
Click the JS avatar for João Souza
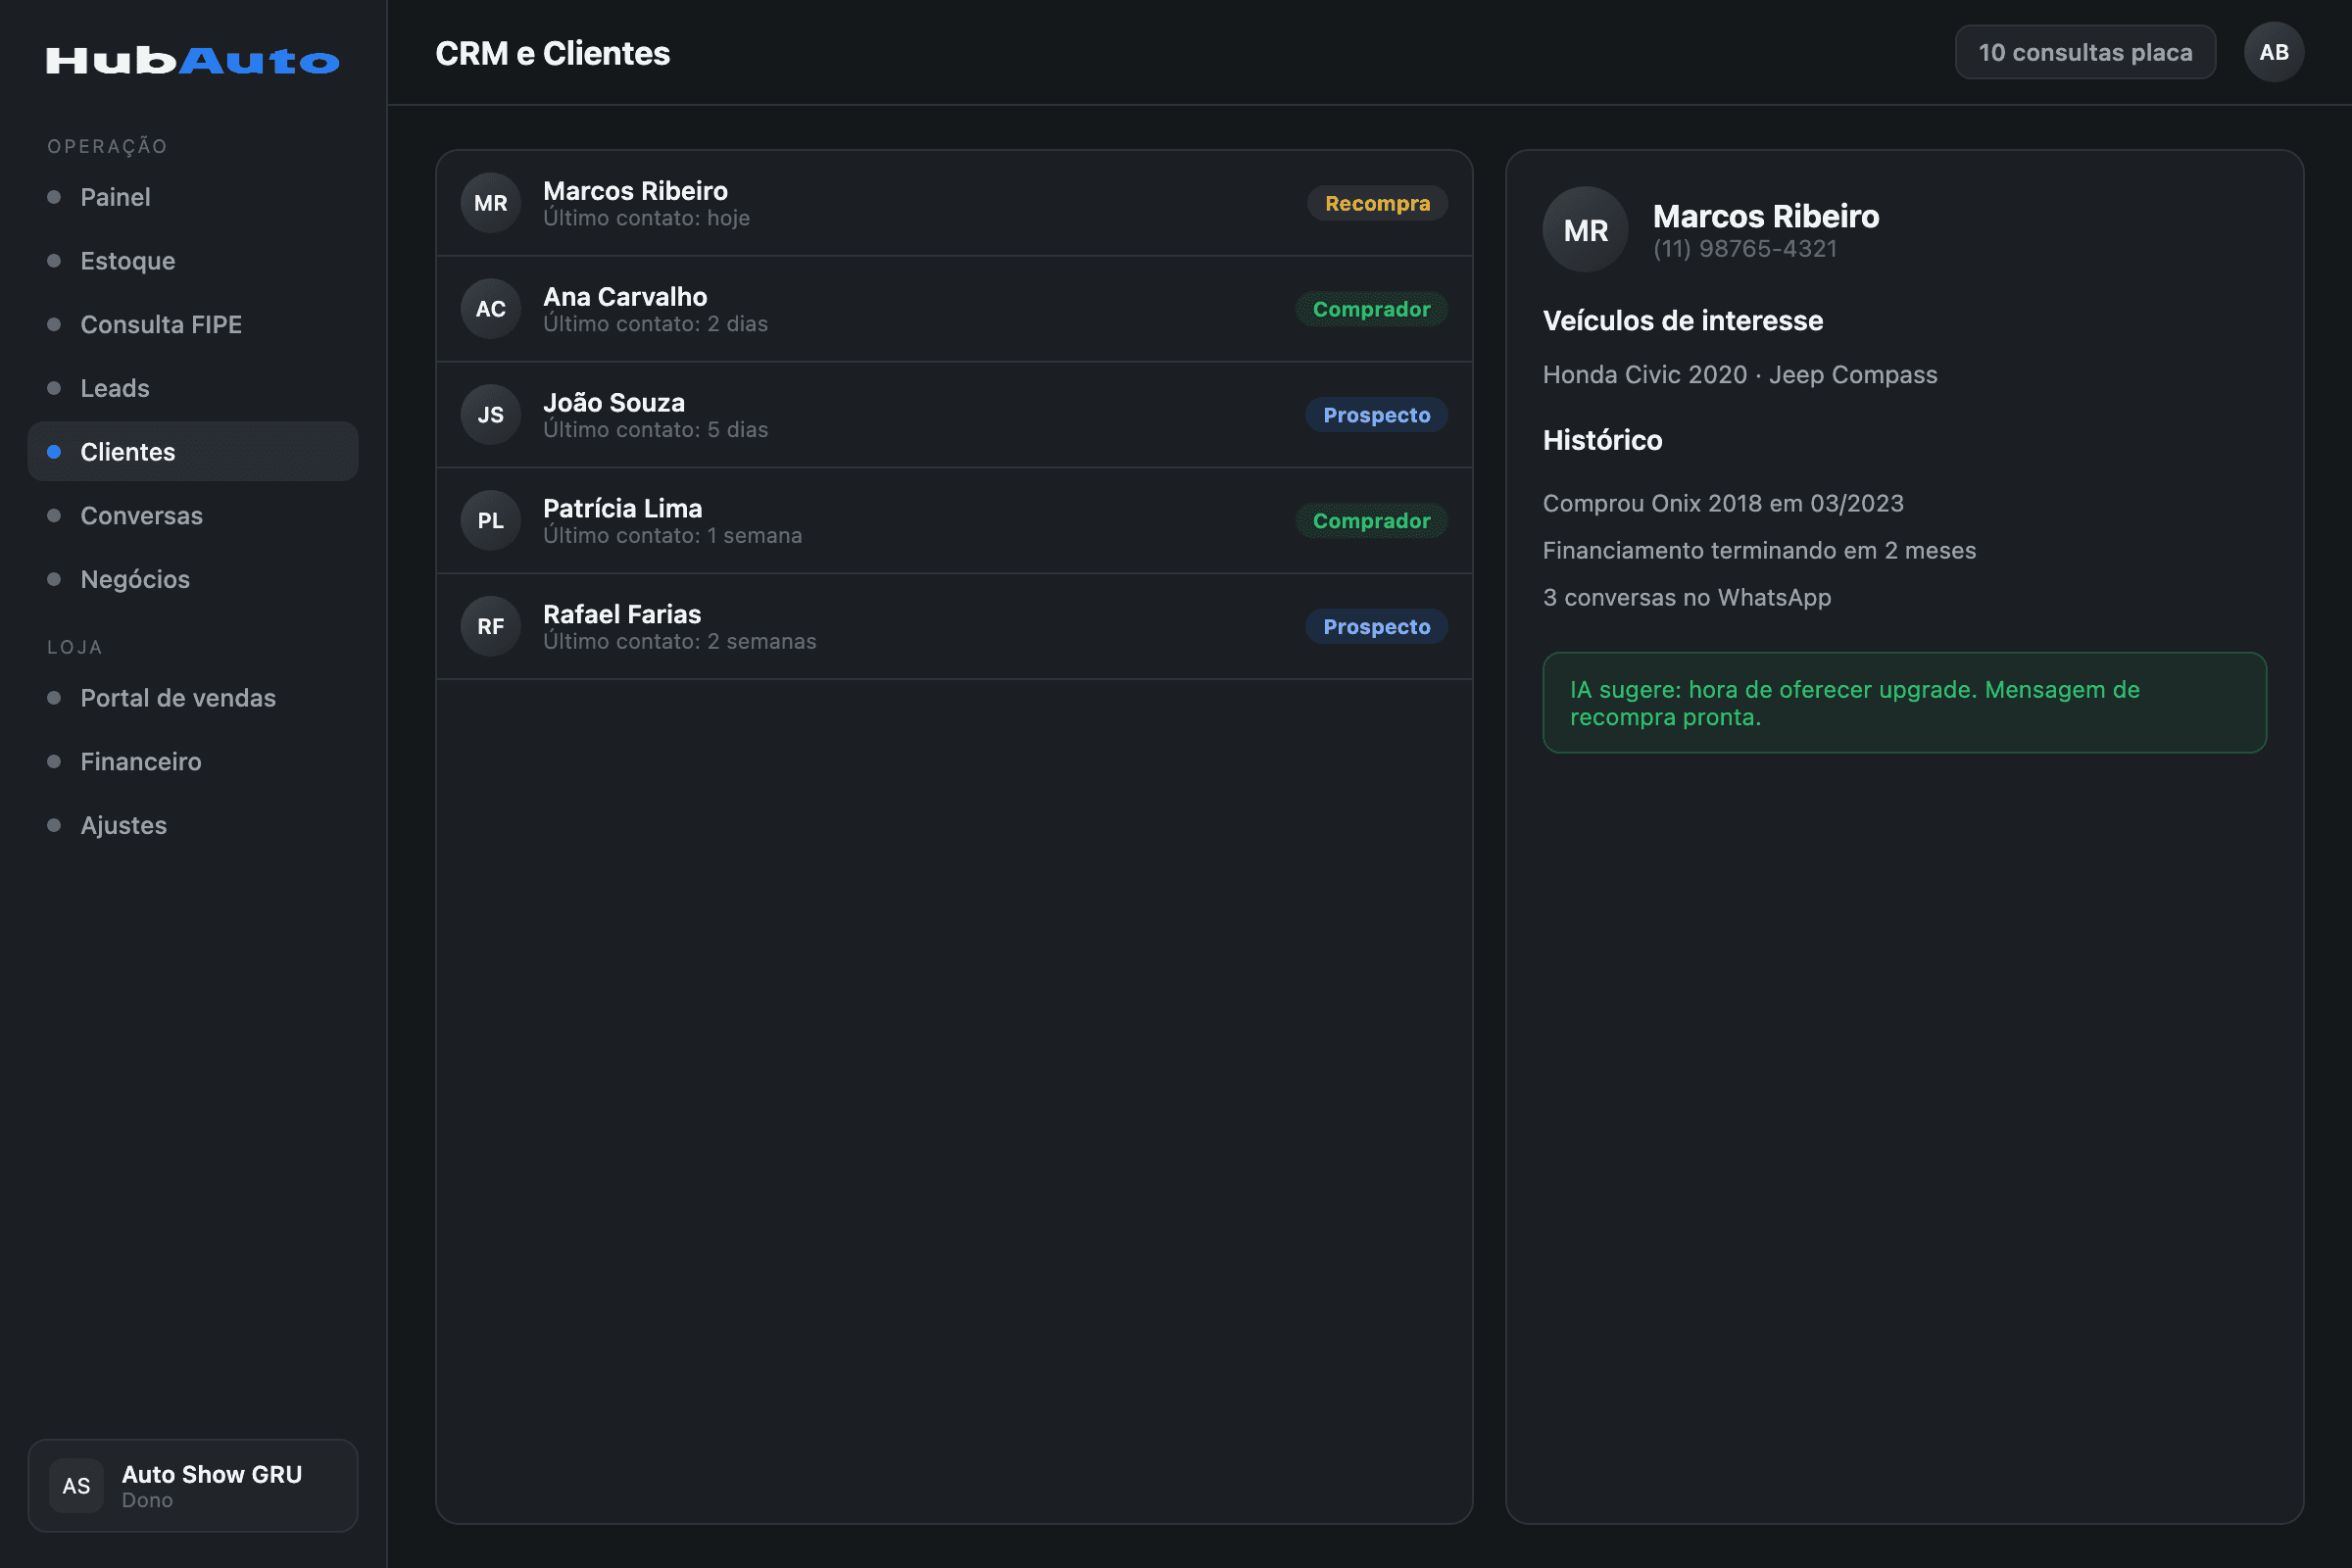490,415
